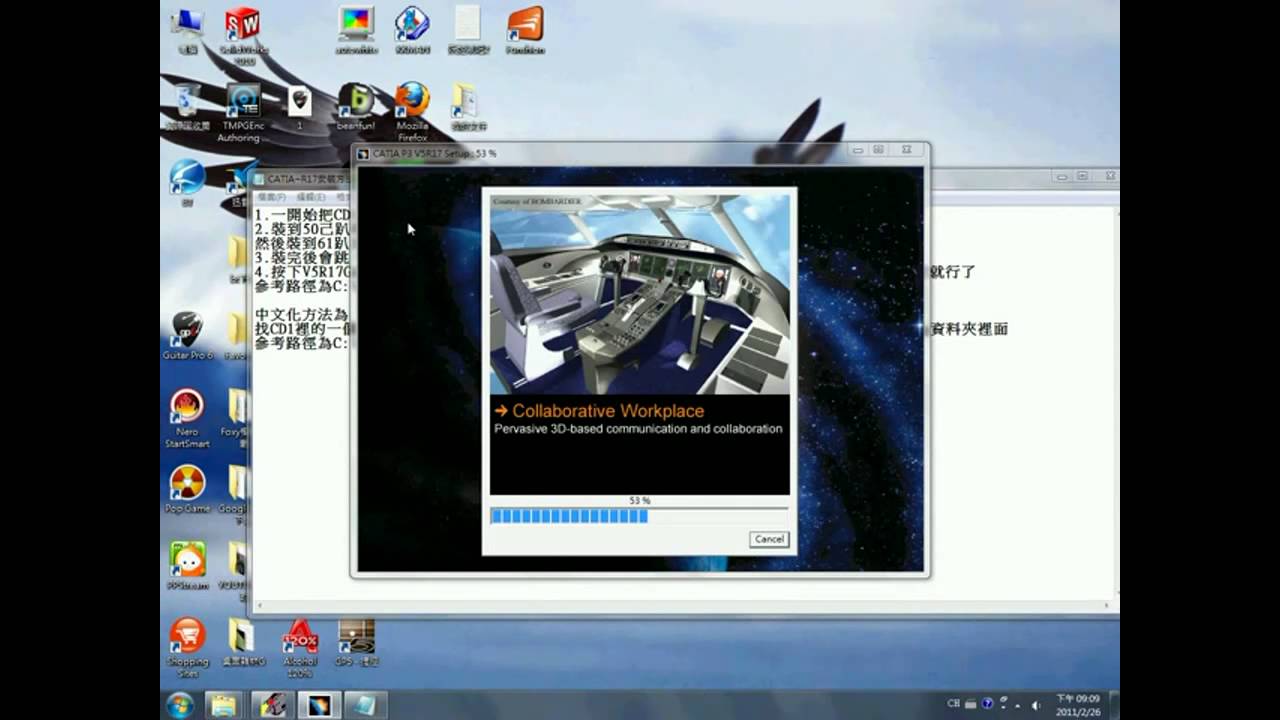Open the desktop file named 1

click(x=299, y=108)
